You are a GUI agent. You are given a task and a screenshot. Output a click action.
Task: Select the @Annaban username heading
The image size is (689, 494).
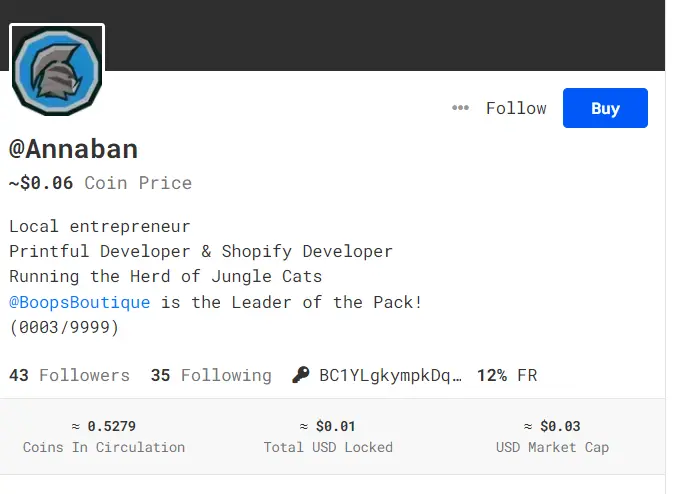click(74, 149)
